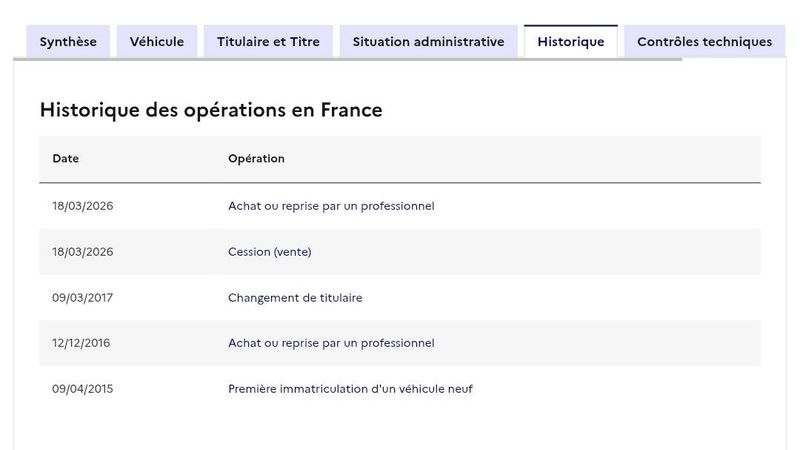Select the 'Changement de titulaire' operation

coord(295,298)
